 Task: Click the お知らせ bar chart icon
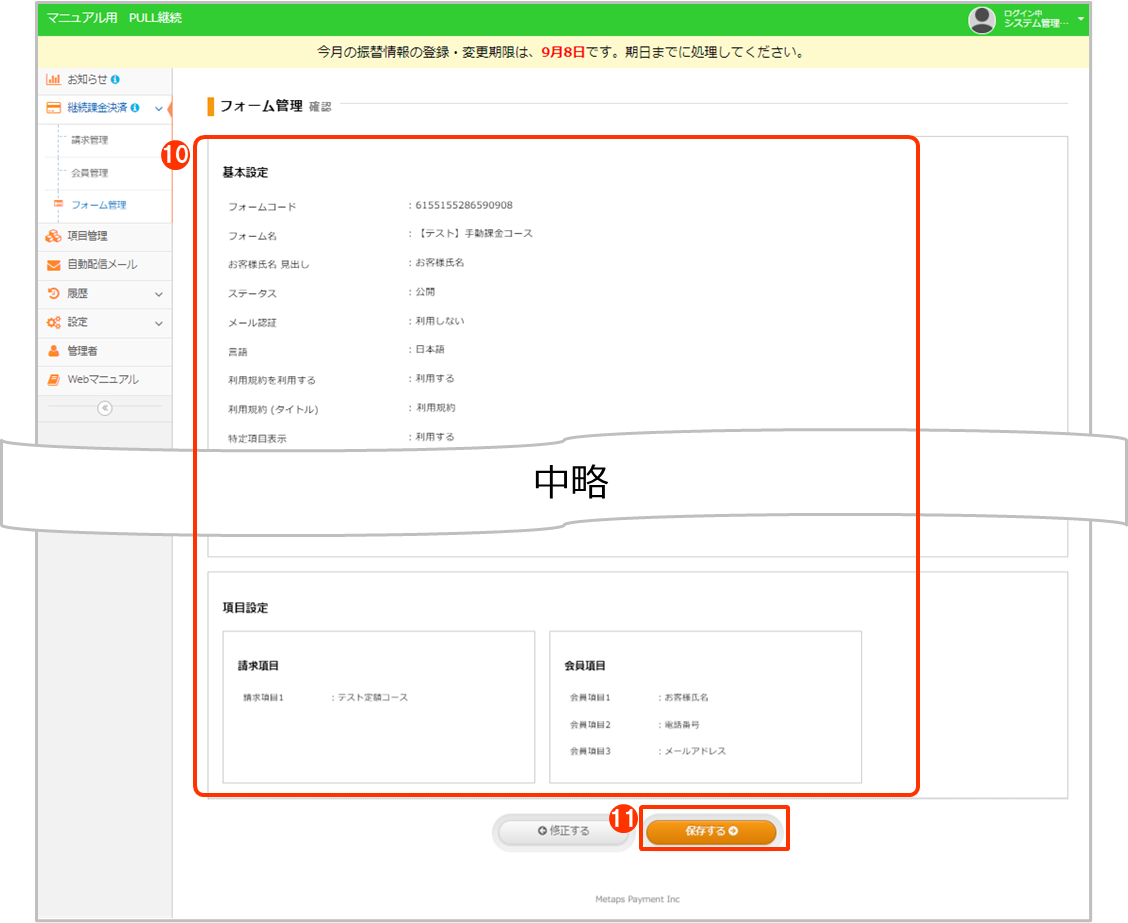pyautogui.click(x=54, y=79)
